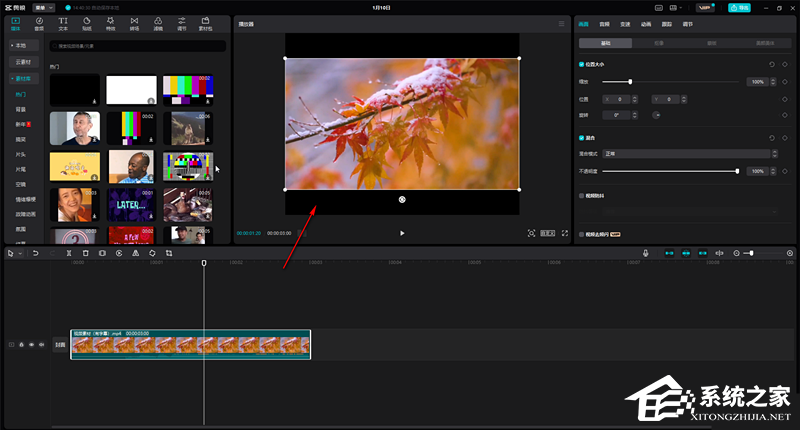Open the Stickers (贴纸) panel

(87, 23)
